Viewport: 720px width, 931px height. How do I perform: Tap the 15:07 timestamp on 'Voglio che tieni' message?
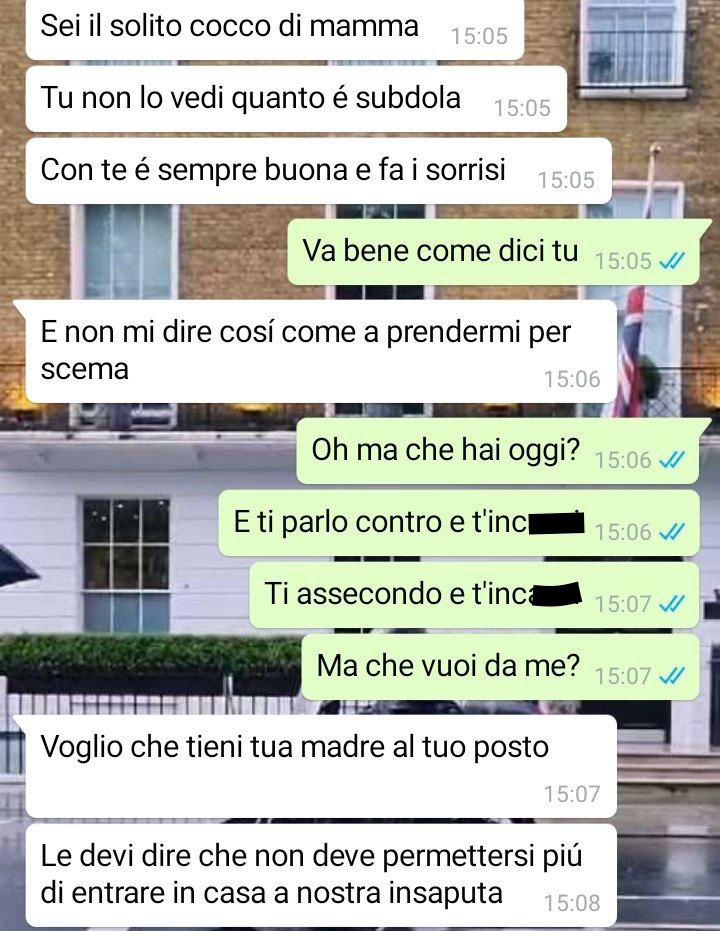coord(572,794)
